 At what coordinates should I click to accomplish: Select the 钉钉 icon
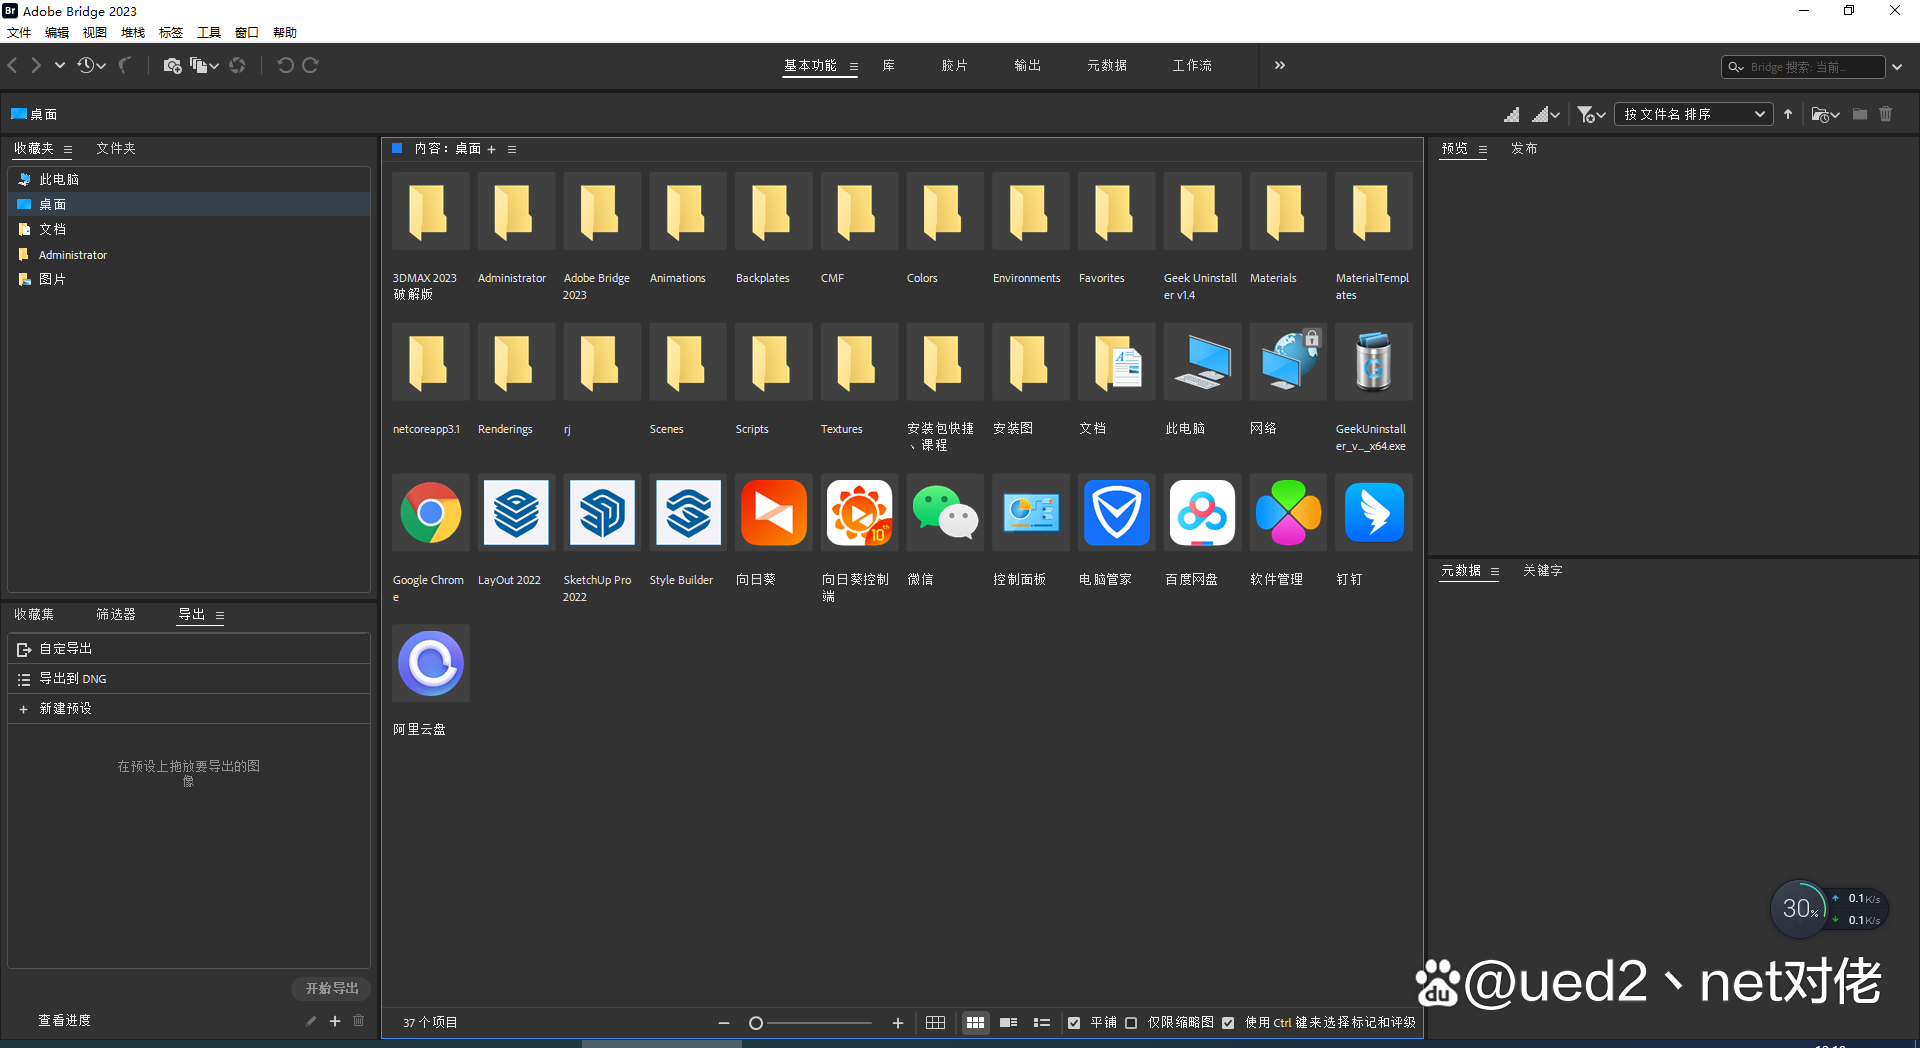pyautogui.click(x=1374, y=513)
